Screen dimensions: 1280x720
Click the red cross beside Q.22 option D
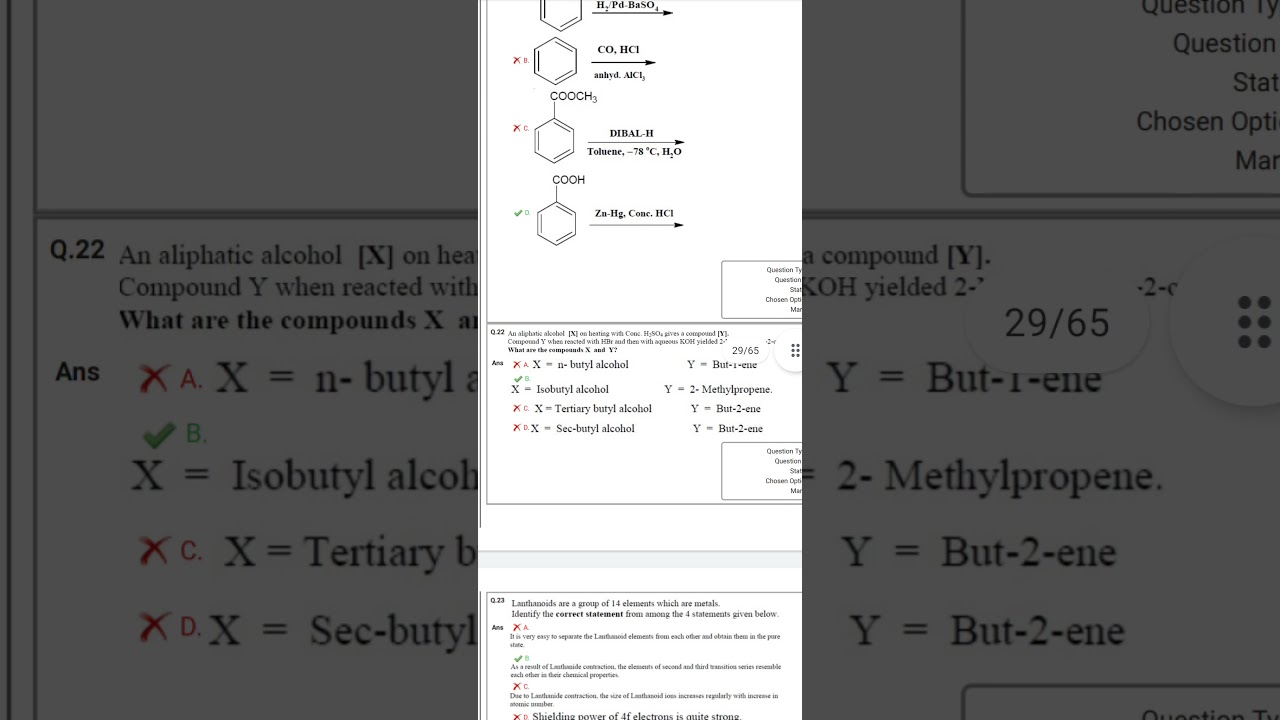coord(517,428)
